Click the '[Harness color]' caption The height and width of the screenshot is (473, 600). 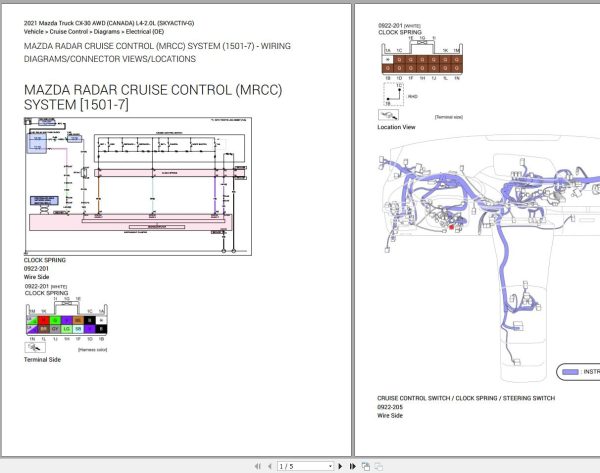[x=93, y=349]
